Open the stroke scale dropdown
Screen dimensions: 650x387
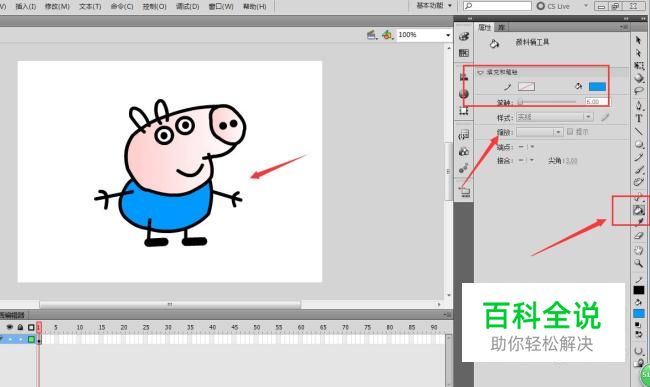tap(540, 132)
